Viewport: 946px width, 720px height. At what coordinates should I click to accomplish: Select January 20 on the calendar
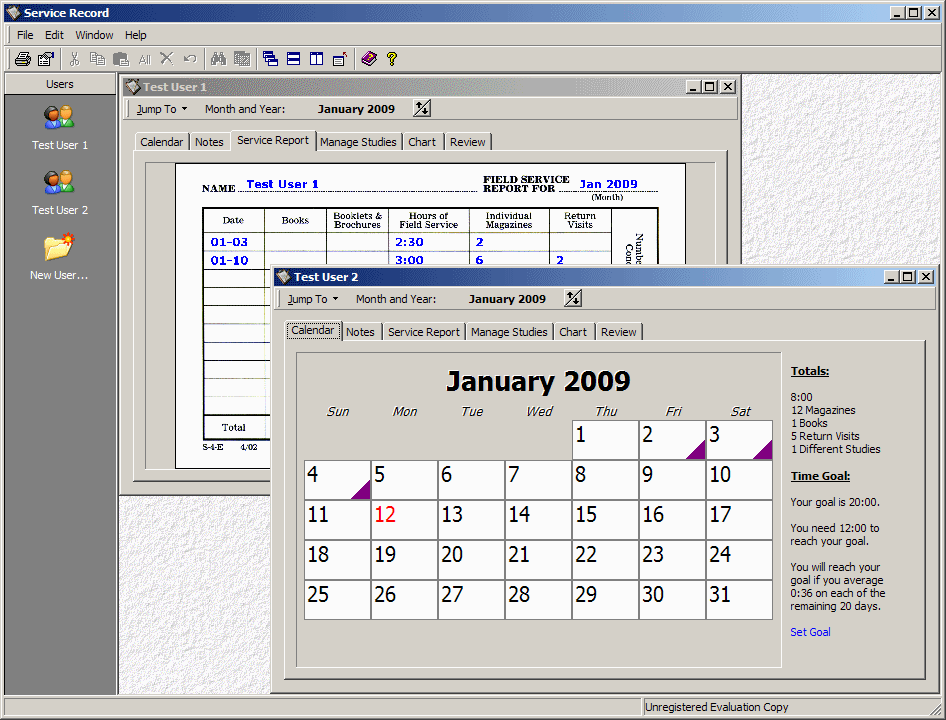pos(471,559)
